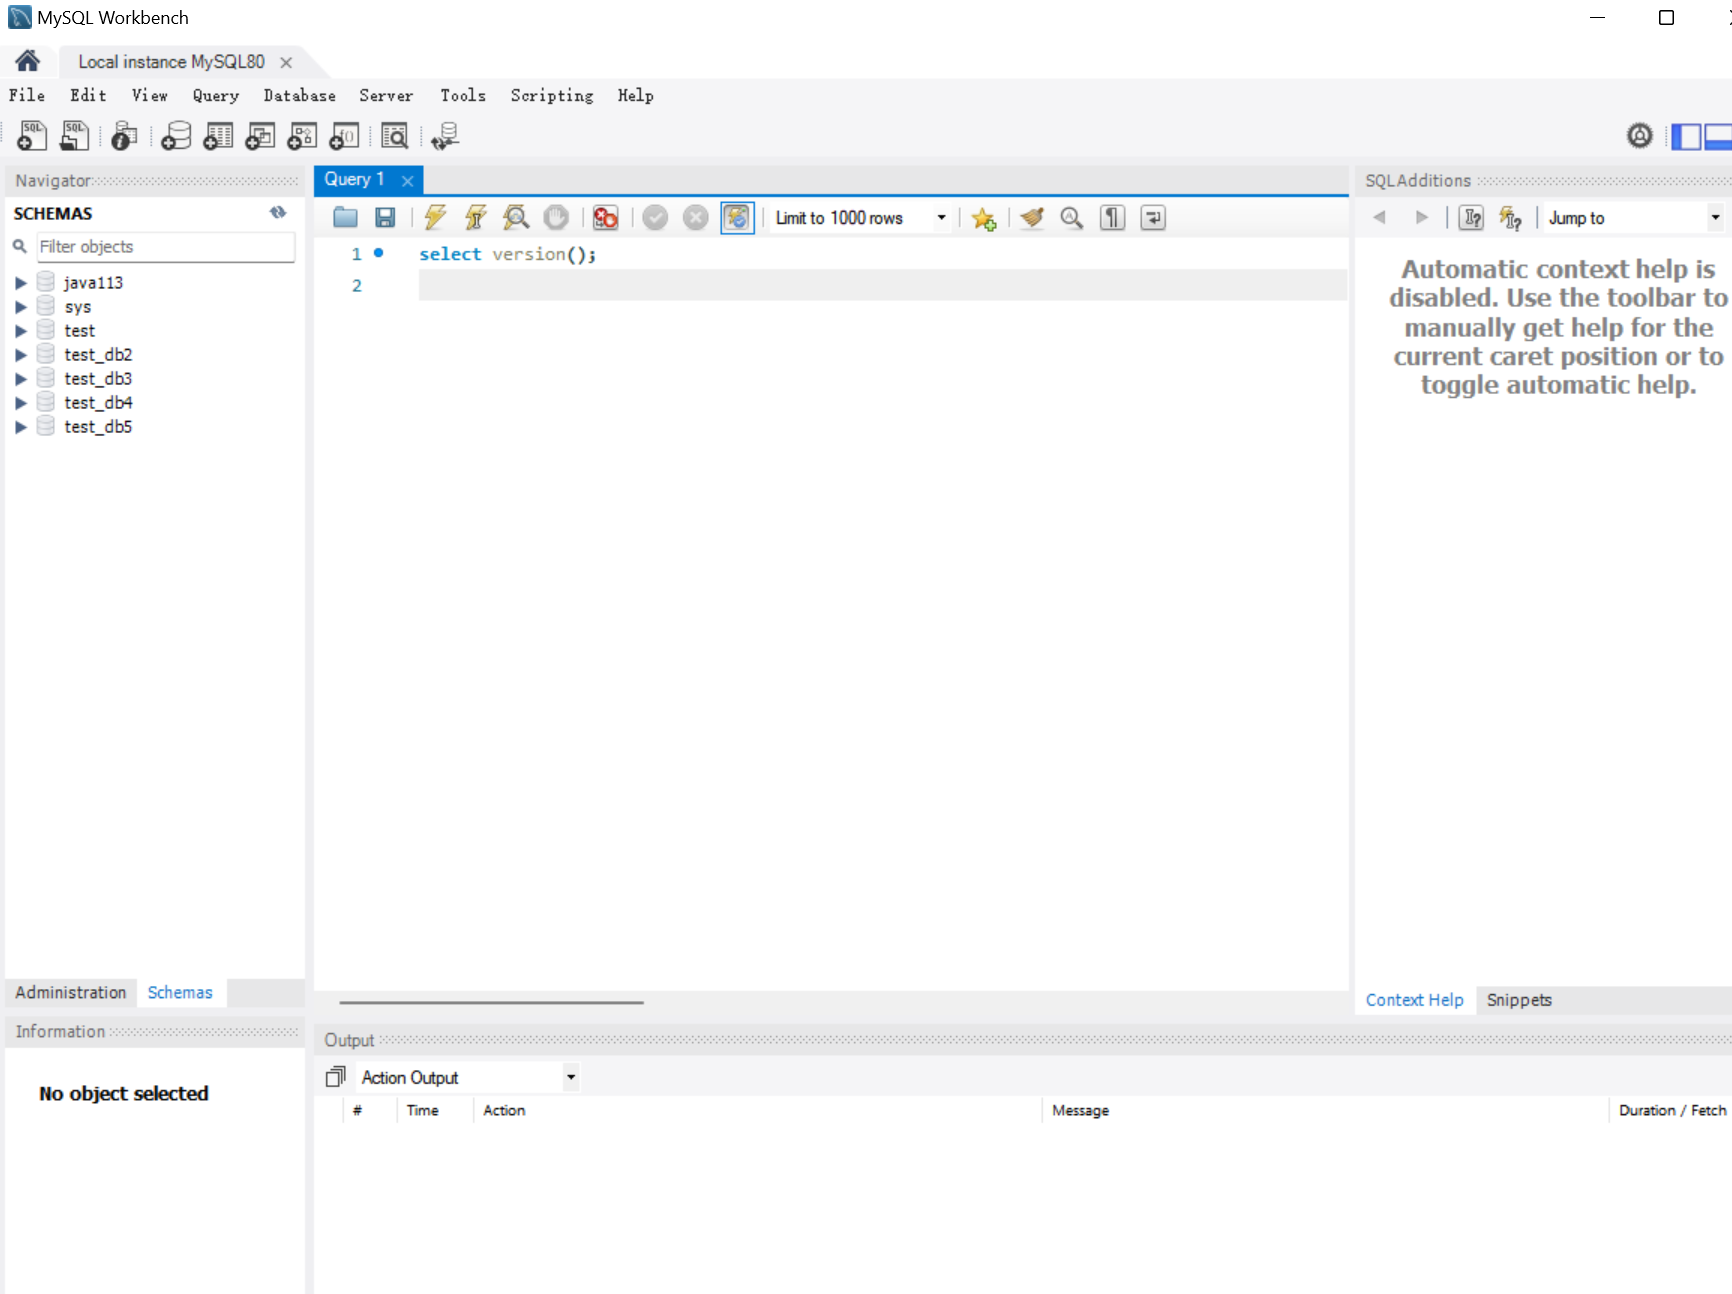Create a new function icon in toolbar

[x=344, y=135]
